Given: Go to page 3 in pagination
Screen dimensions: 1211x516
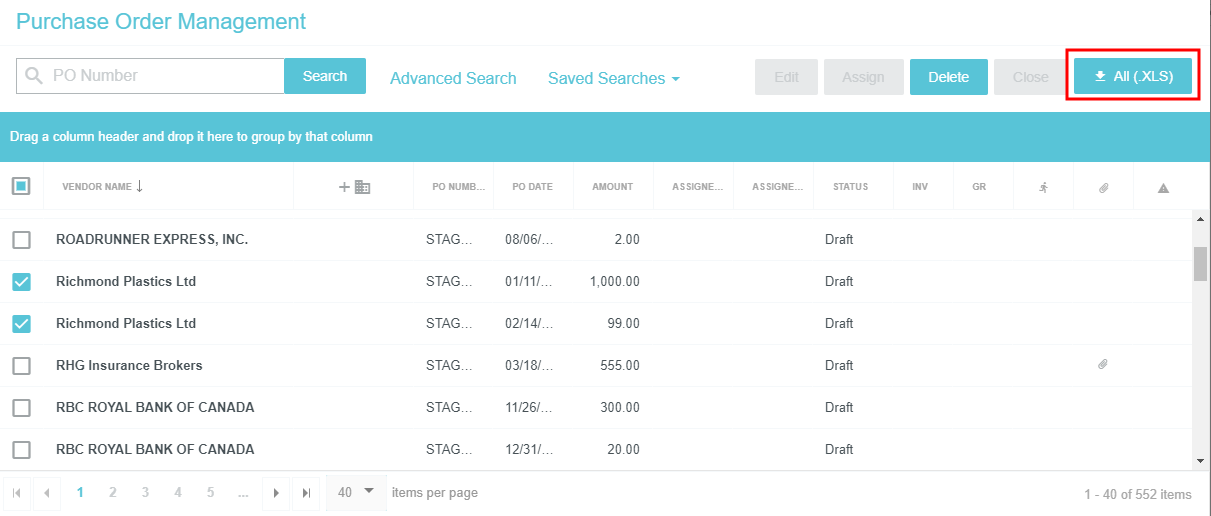Looking at the screenshot, I should [x=145, y=492].
